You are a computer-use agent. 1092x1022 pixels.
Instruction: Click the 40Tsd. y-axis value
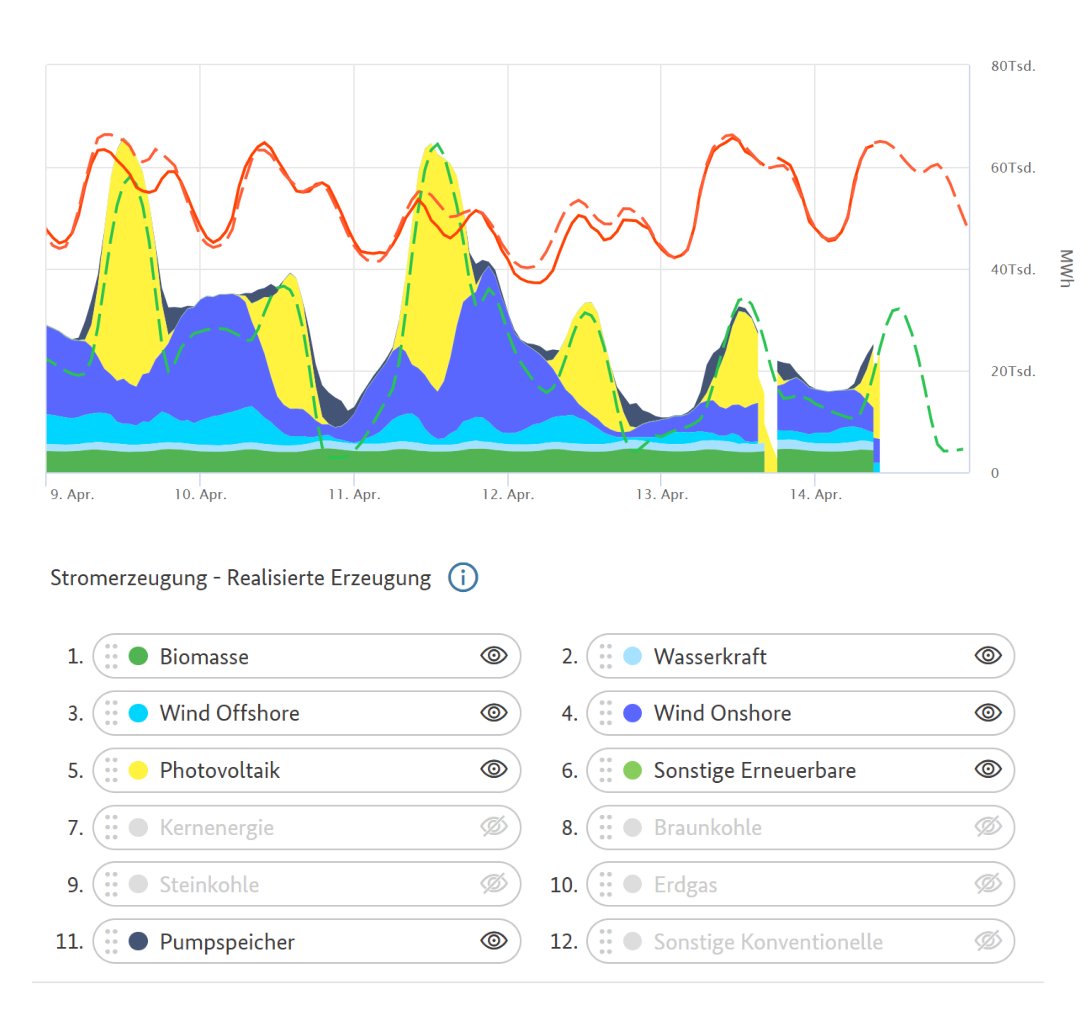1013,270
